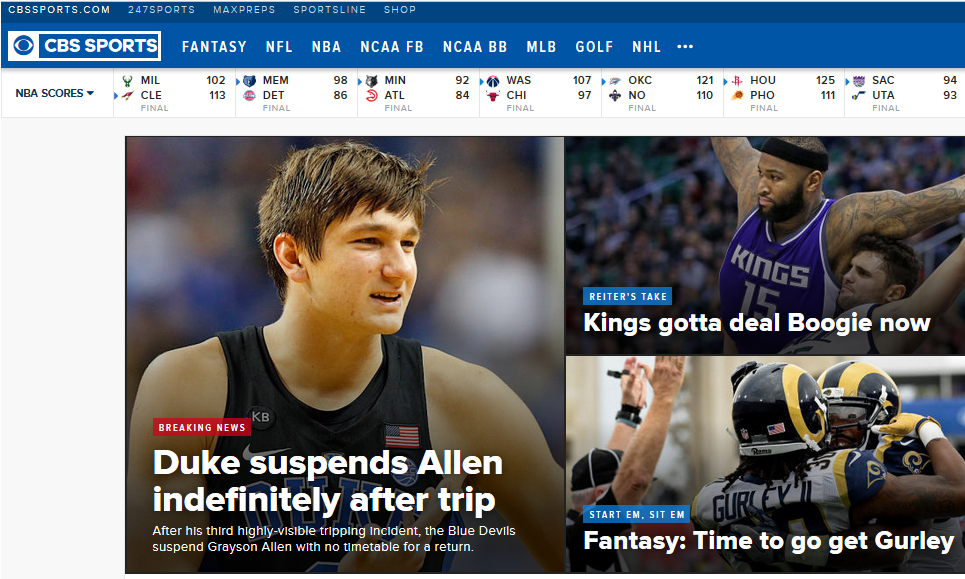Read Duke suspends Allen headline story

(327, 481)
